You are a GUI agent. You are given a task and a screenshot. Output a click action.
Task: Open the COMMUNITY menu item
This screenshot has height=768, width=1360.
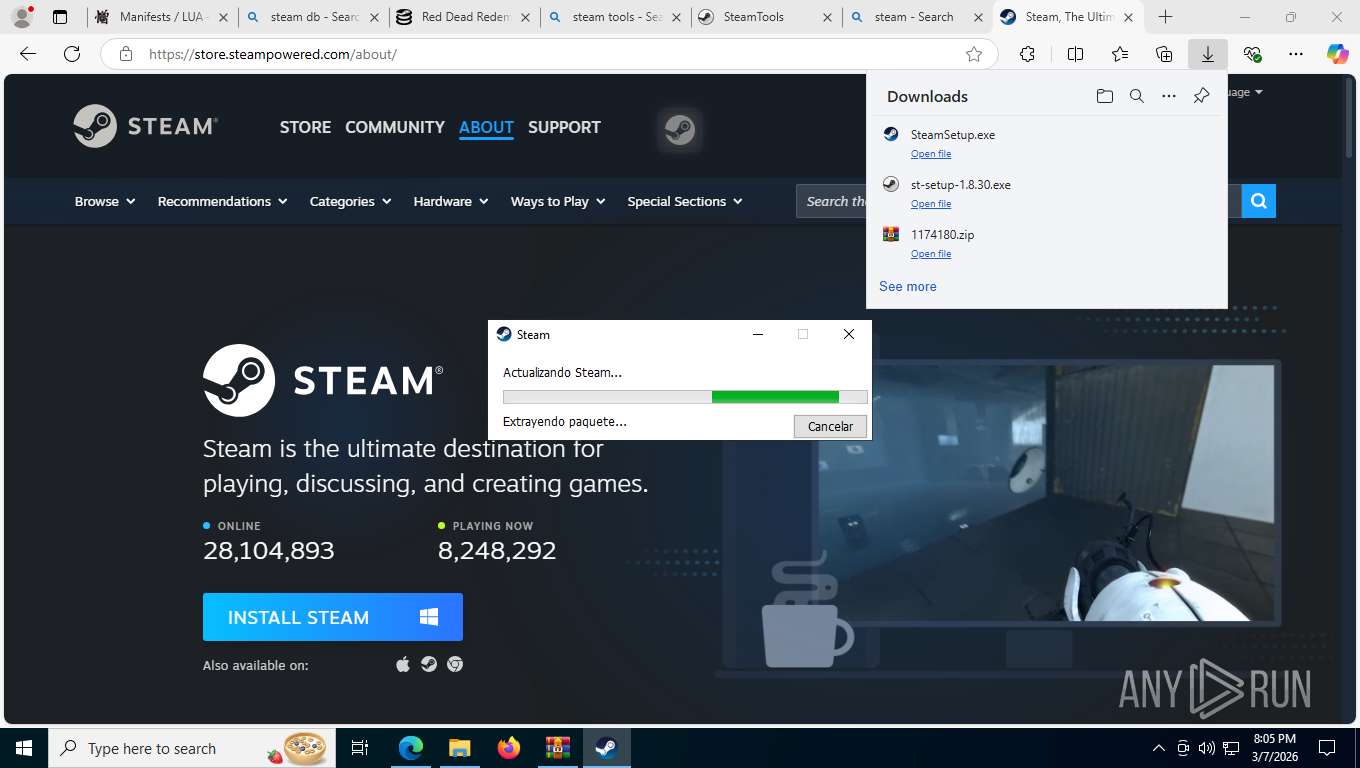point(395,127)
